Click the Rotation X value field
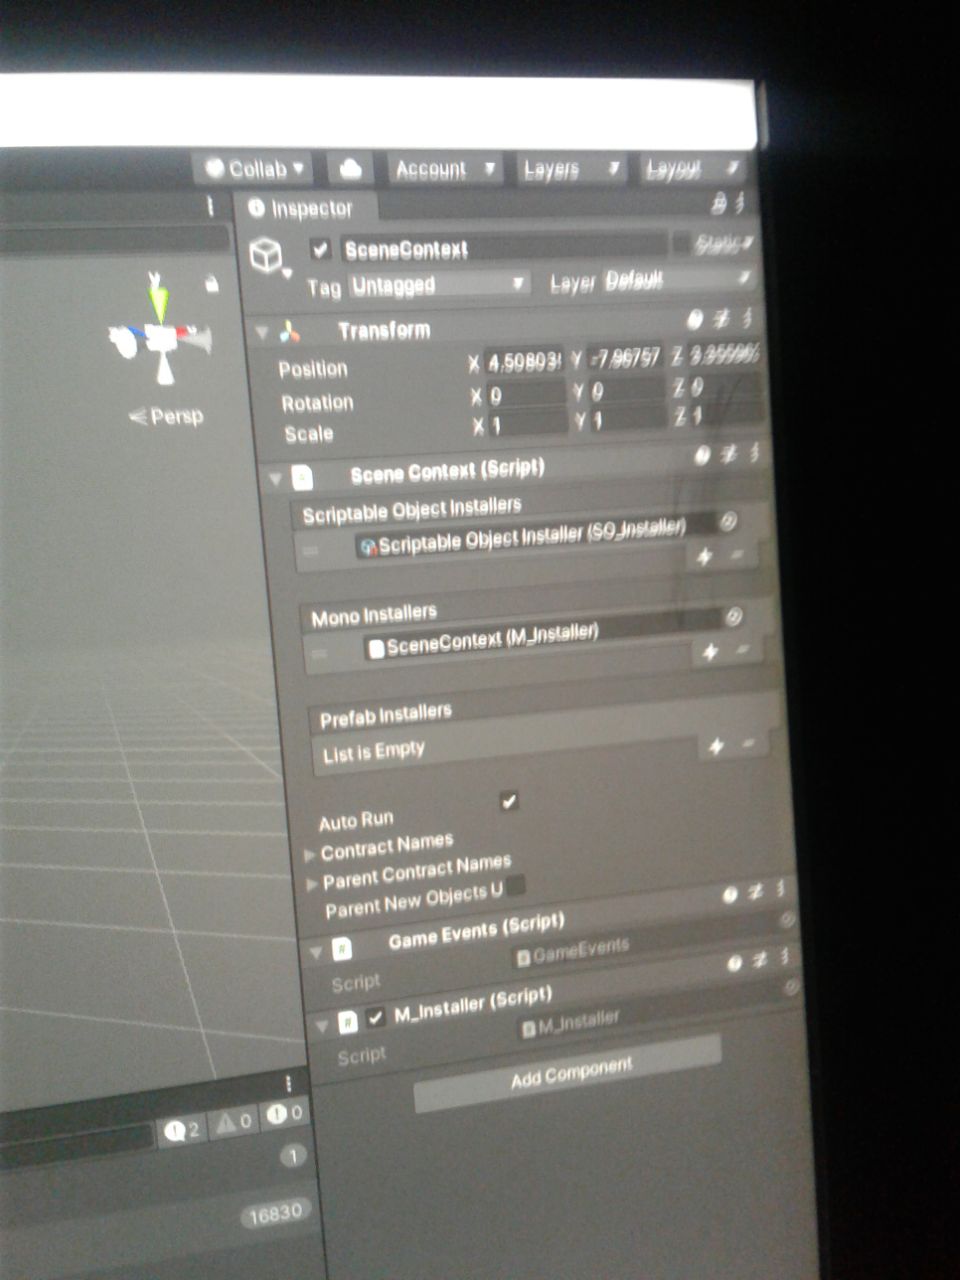 (526, 393)
